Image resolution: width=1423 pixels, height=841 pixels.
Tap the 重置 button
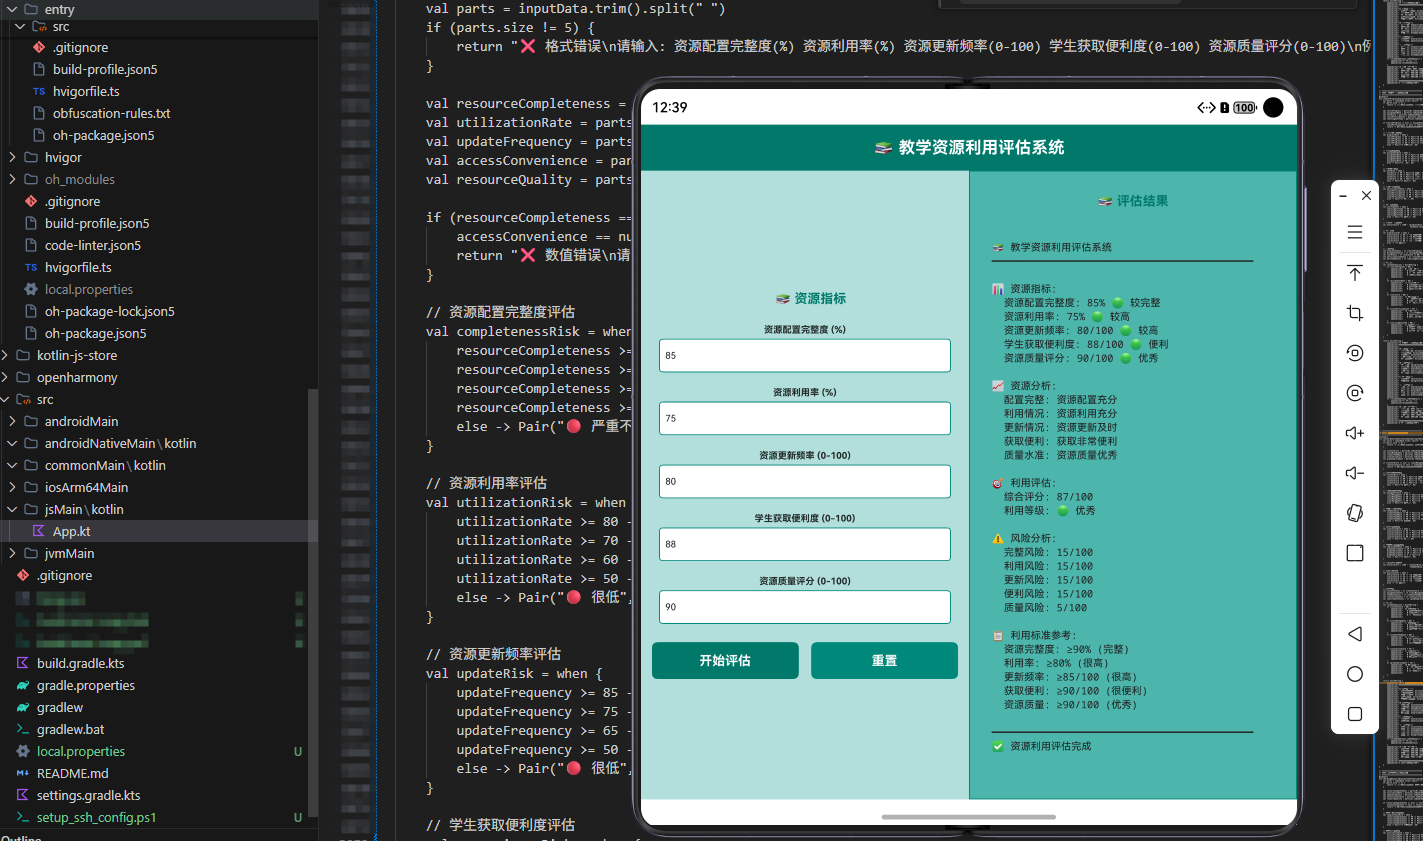884,660
